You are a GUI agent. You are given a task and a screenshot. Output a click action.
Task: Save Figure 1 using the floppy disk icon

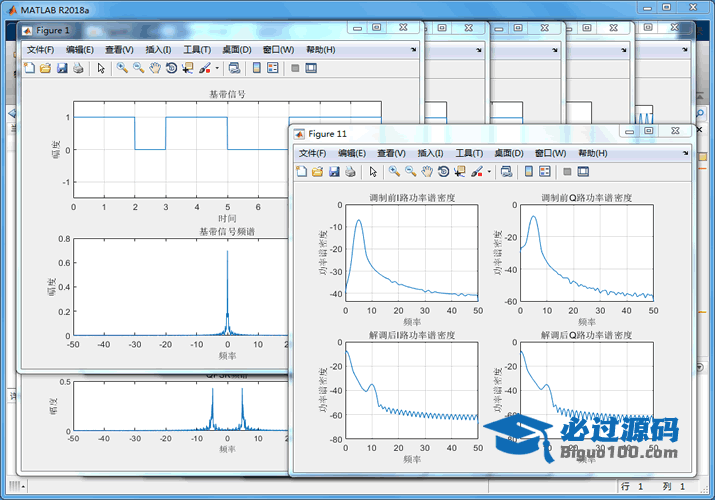(x=61, y=68)
